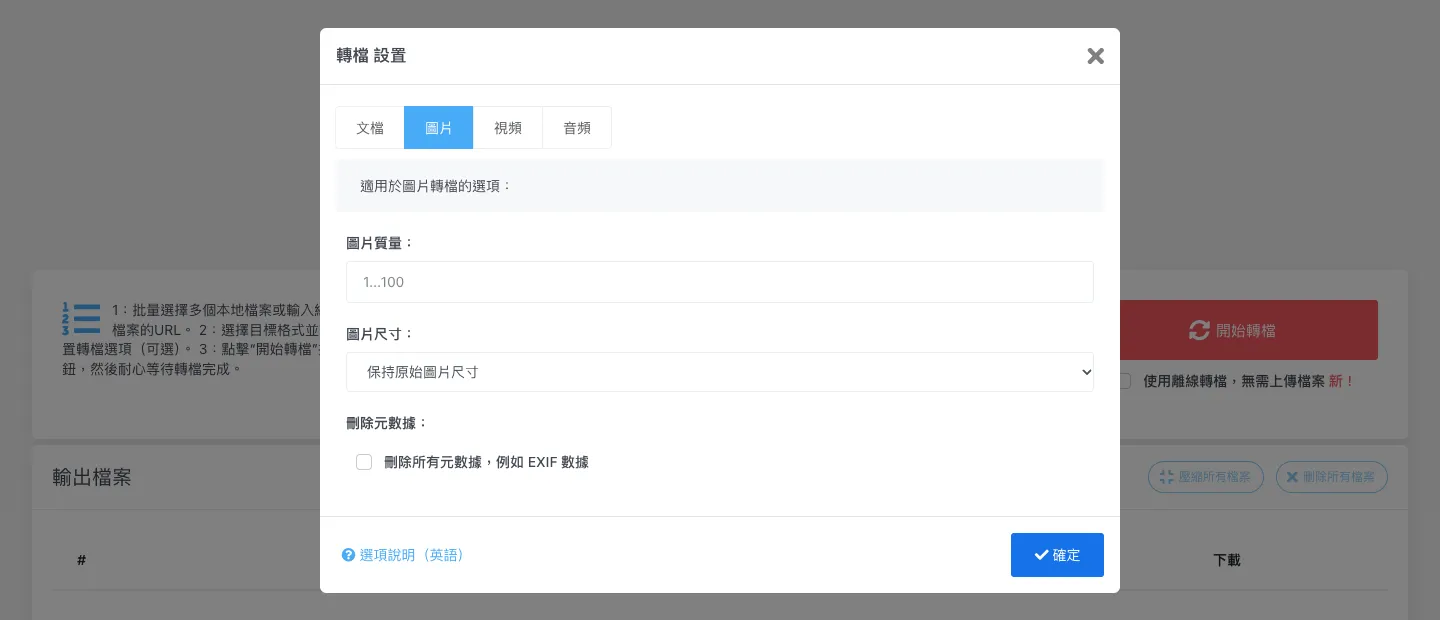Focus the 圖片質量 input field
Viewport: 1440px width, 620px height.
[x=720, y=282]
